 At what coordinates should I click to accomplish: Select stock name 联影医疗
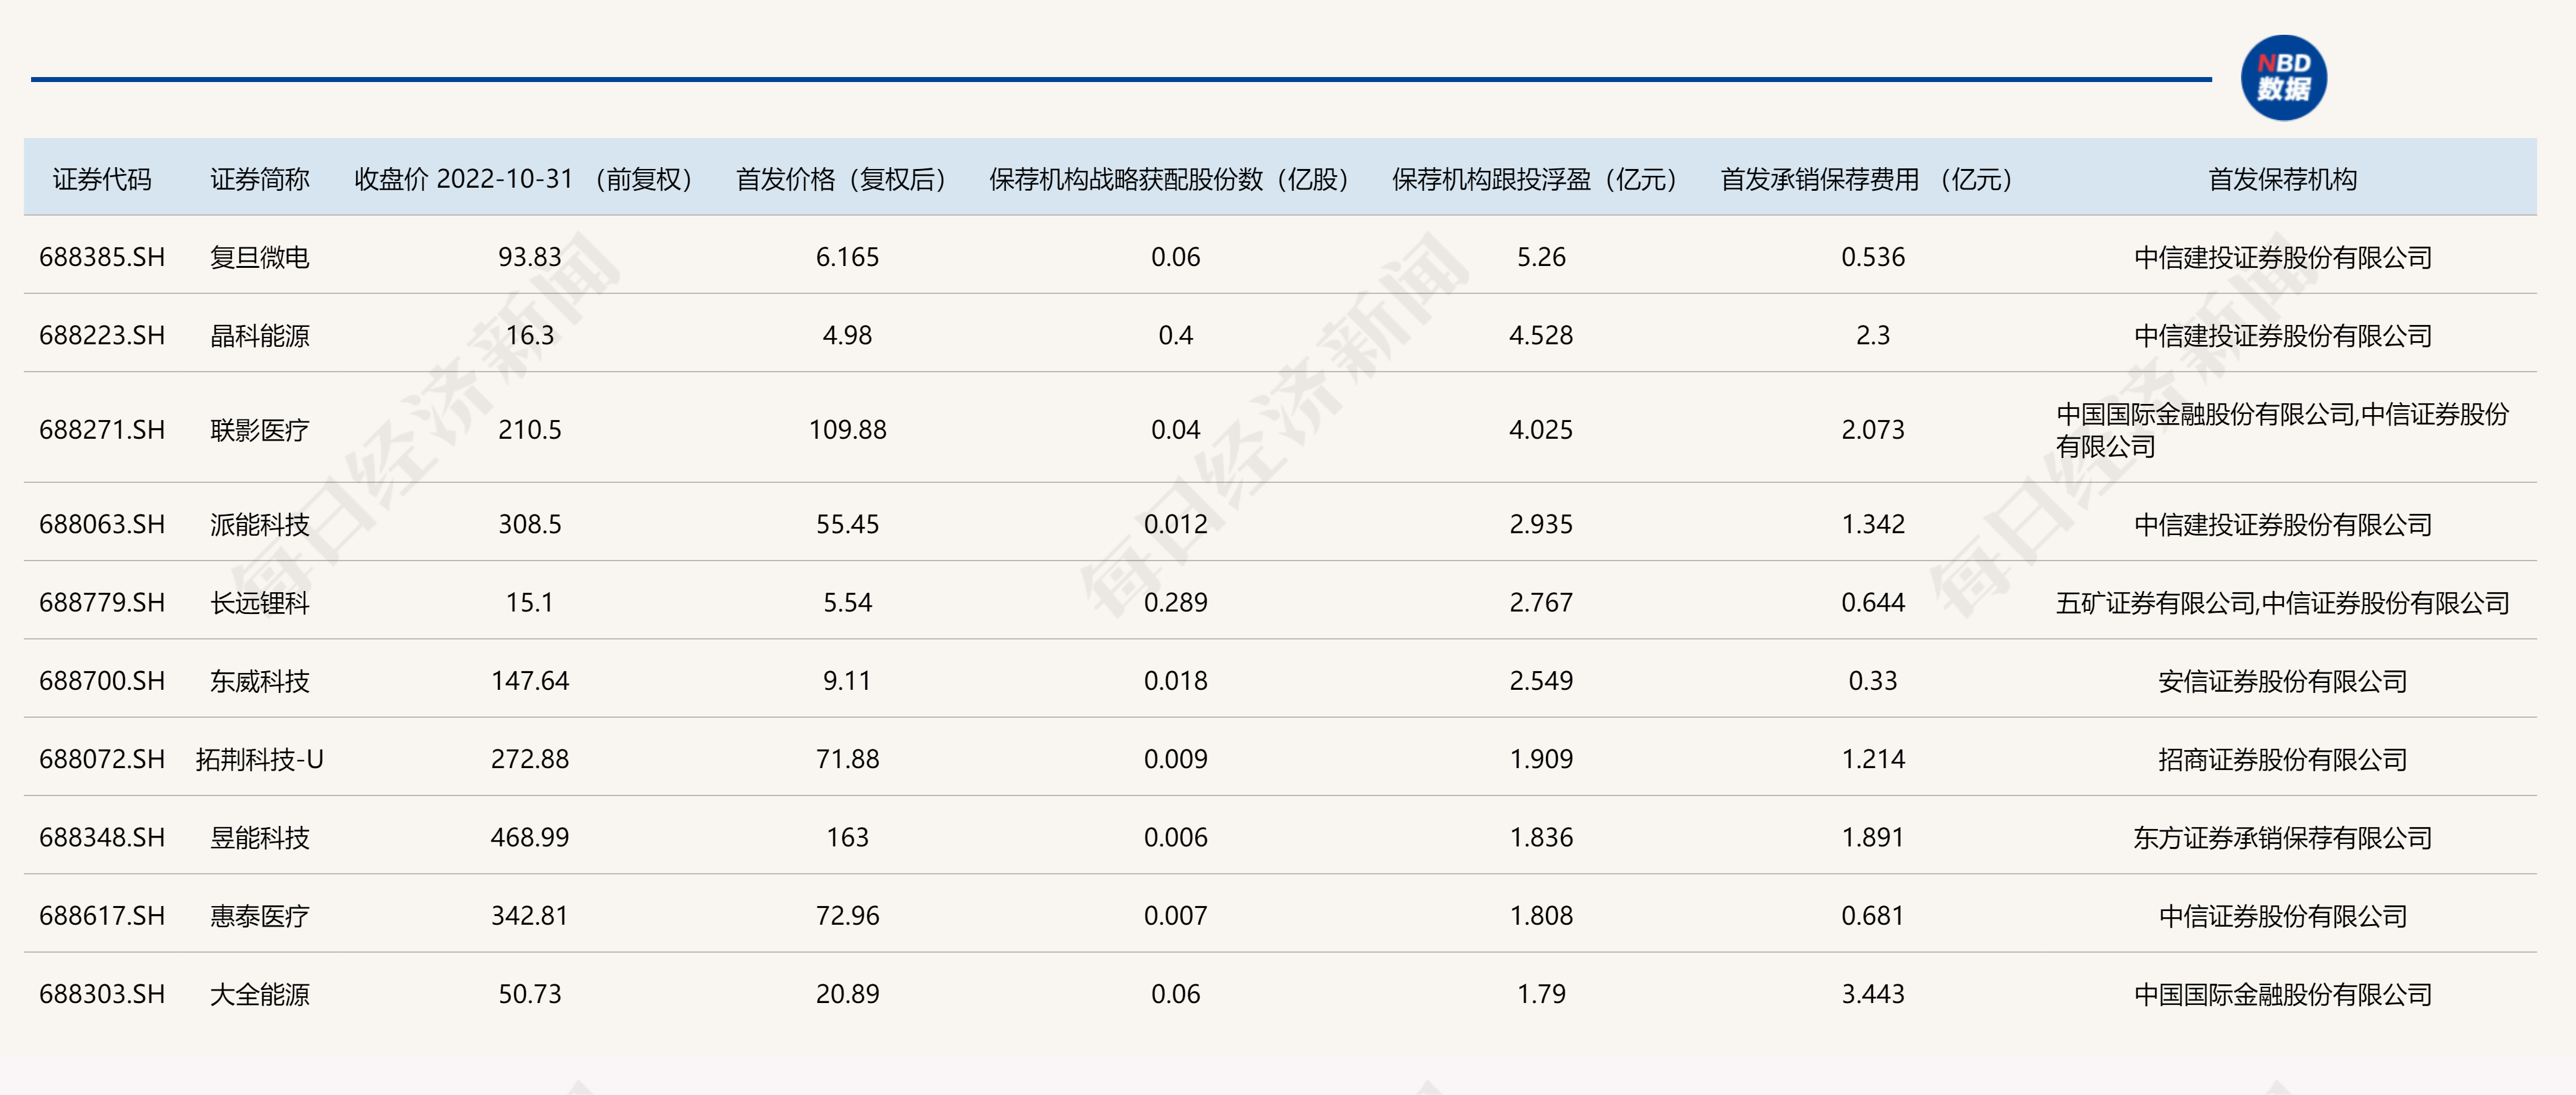[260, 430]
